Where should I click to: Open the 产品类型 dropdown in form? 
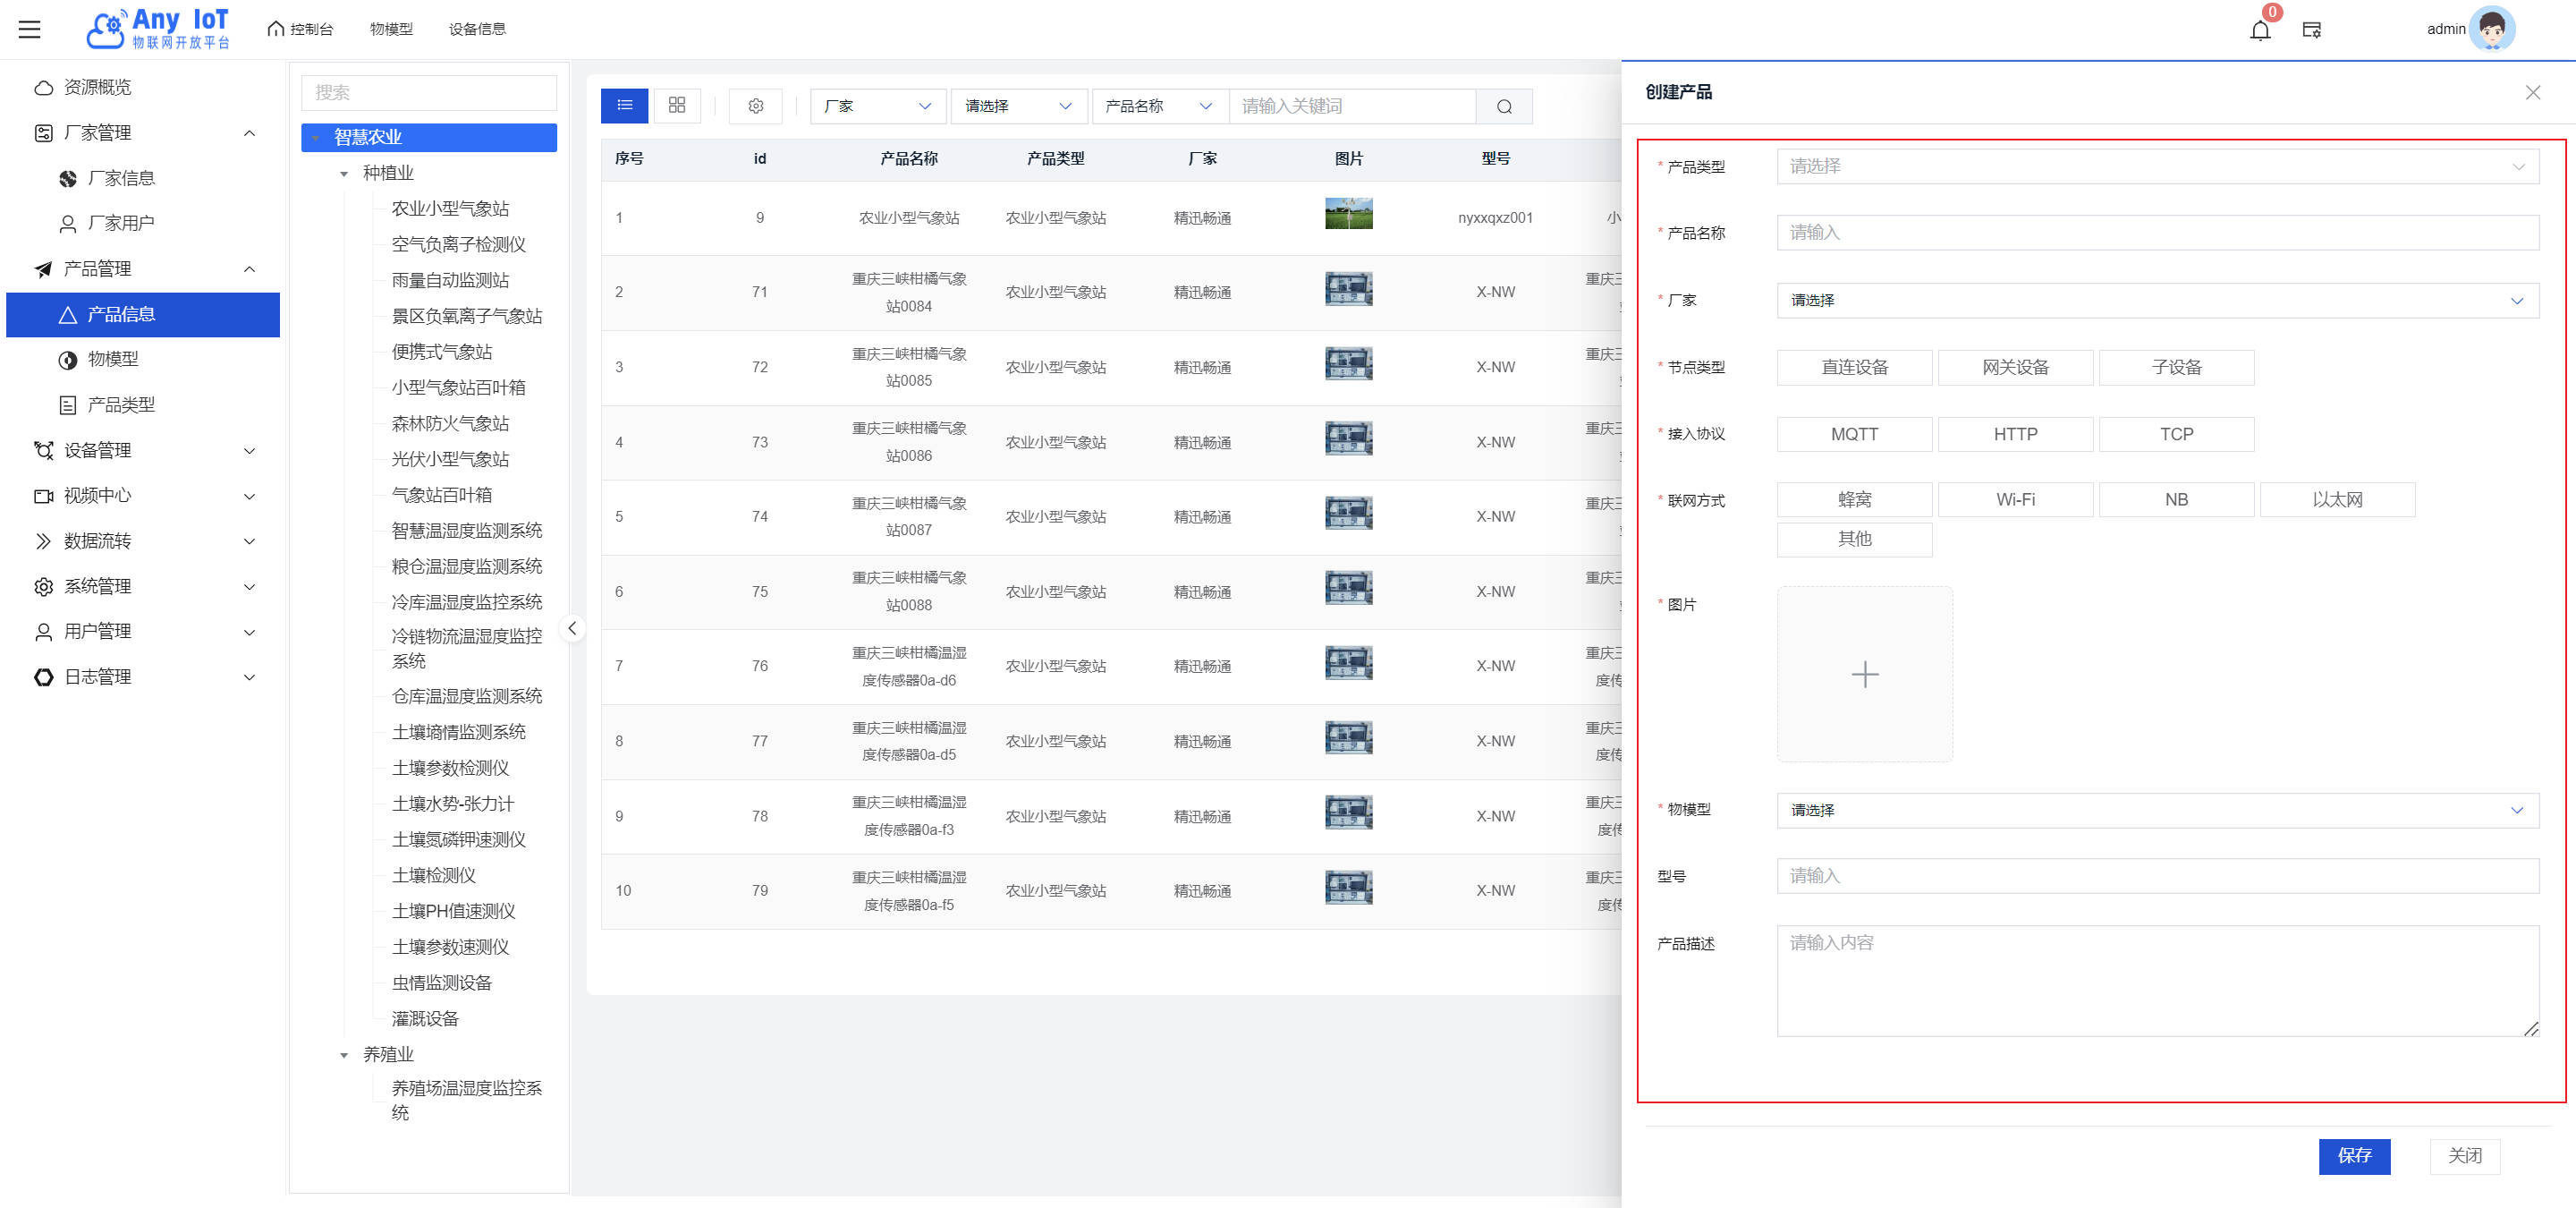pos(2156,166)
